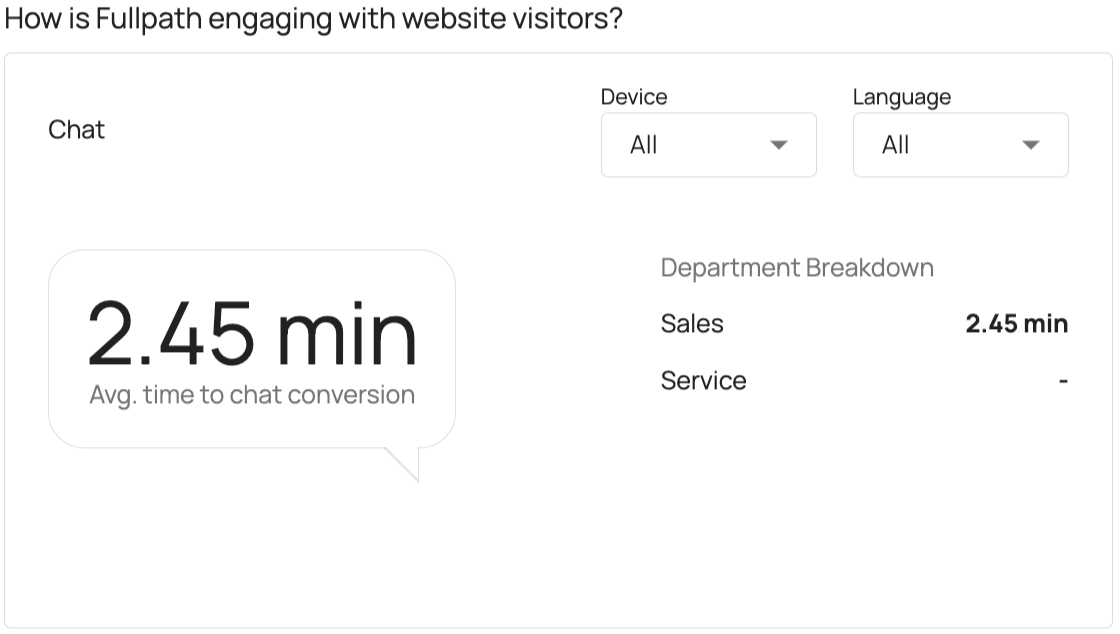This screenshot has height=634, width=1120.
Task: Click the Service dash value
Action: coord(1063,381)
